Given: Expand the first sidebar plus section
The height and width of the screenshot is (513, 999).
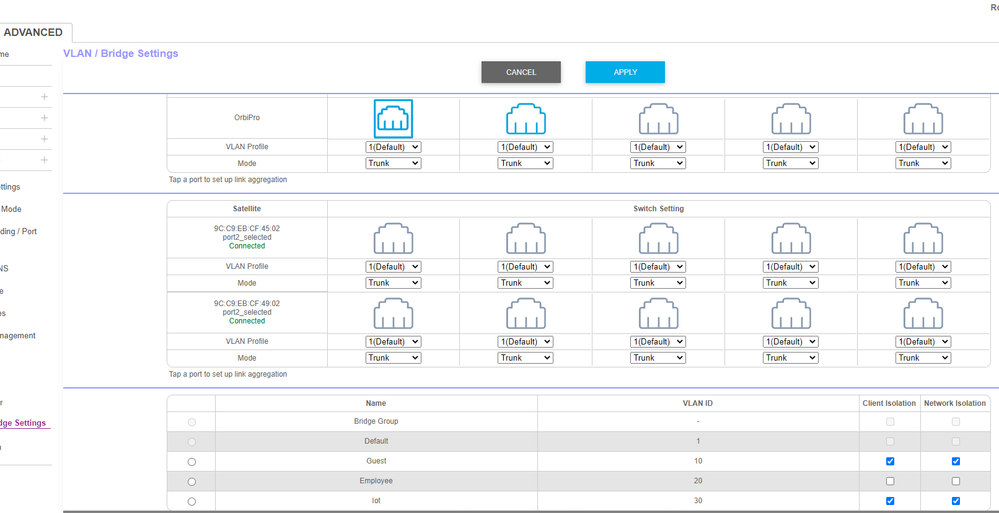Looking at the screenshot, I should tap(44, 97).
